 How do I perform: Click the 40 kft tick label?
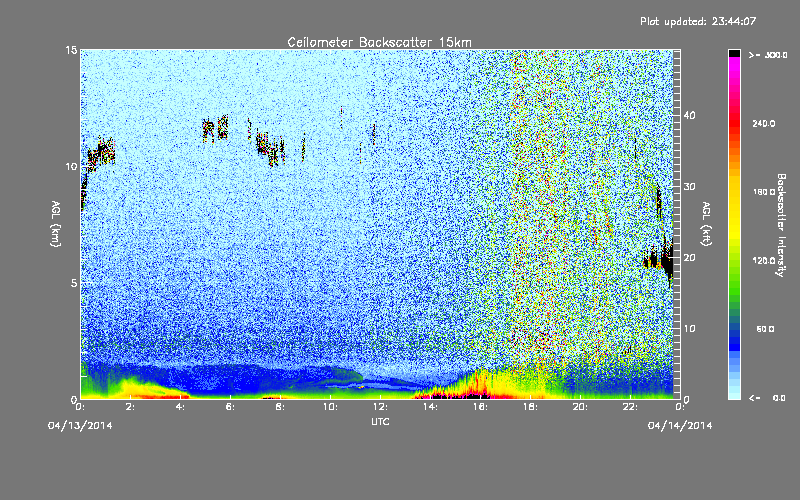pyautogui.click(x=689, y=115)
